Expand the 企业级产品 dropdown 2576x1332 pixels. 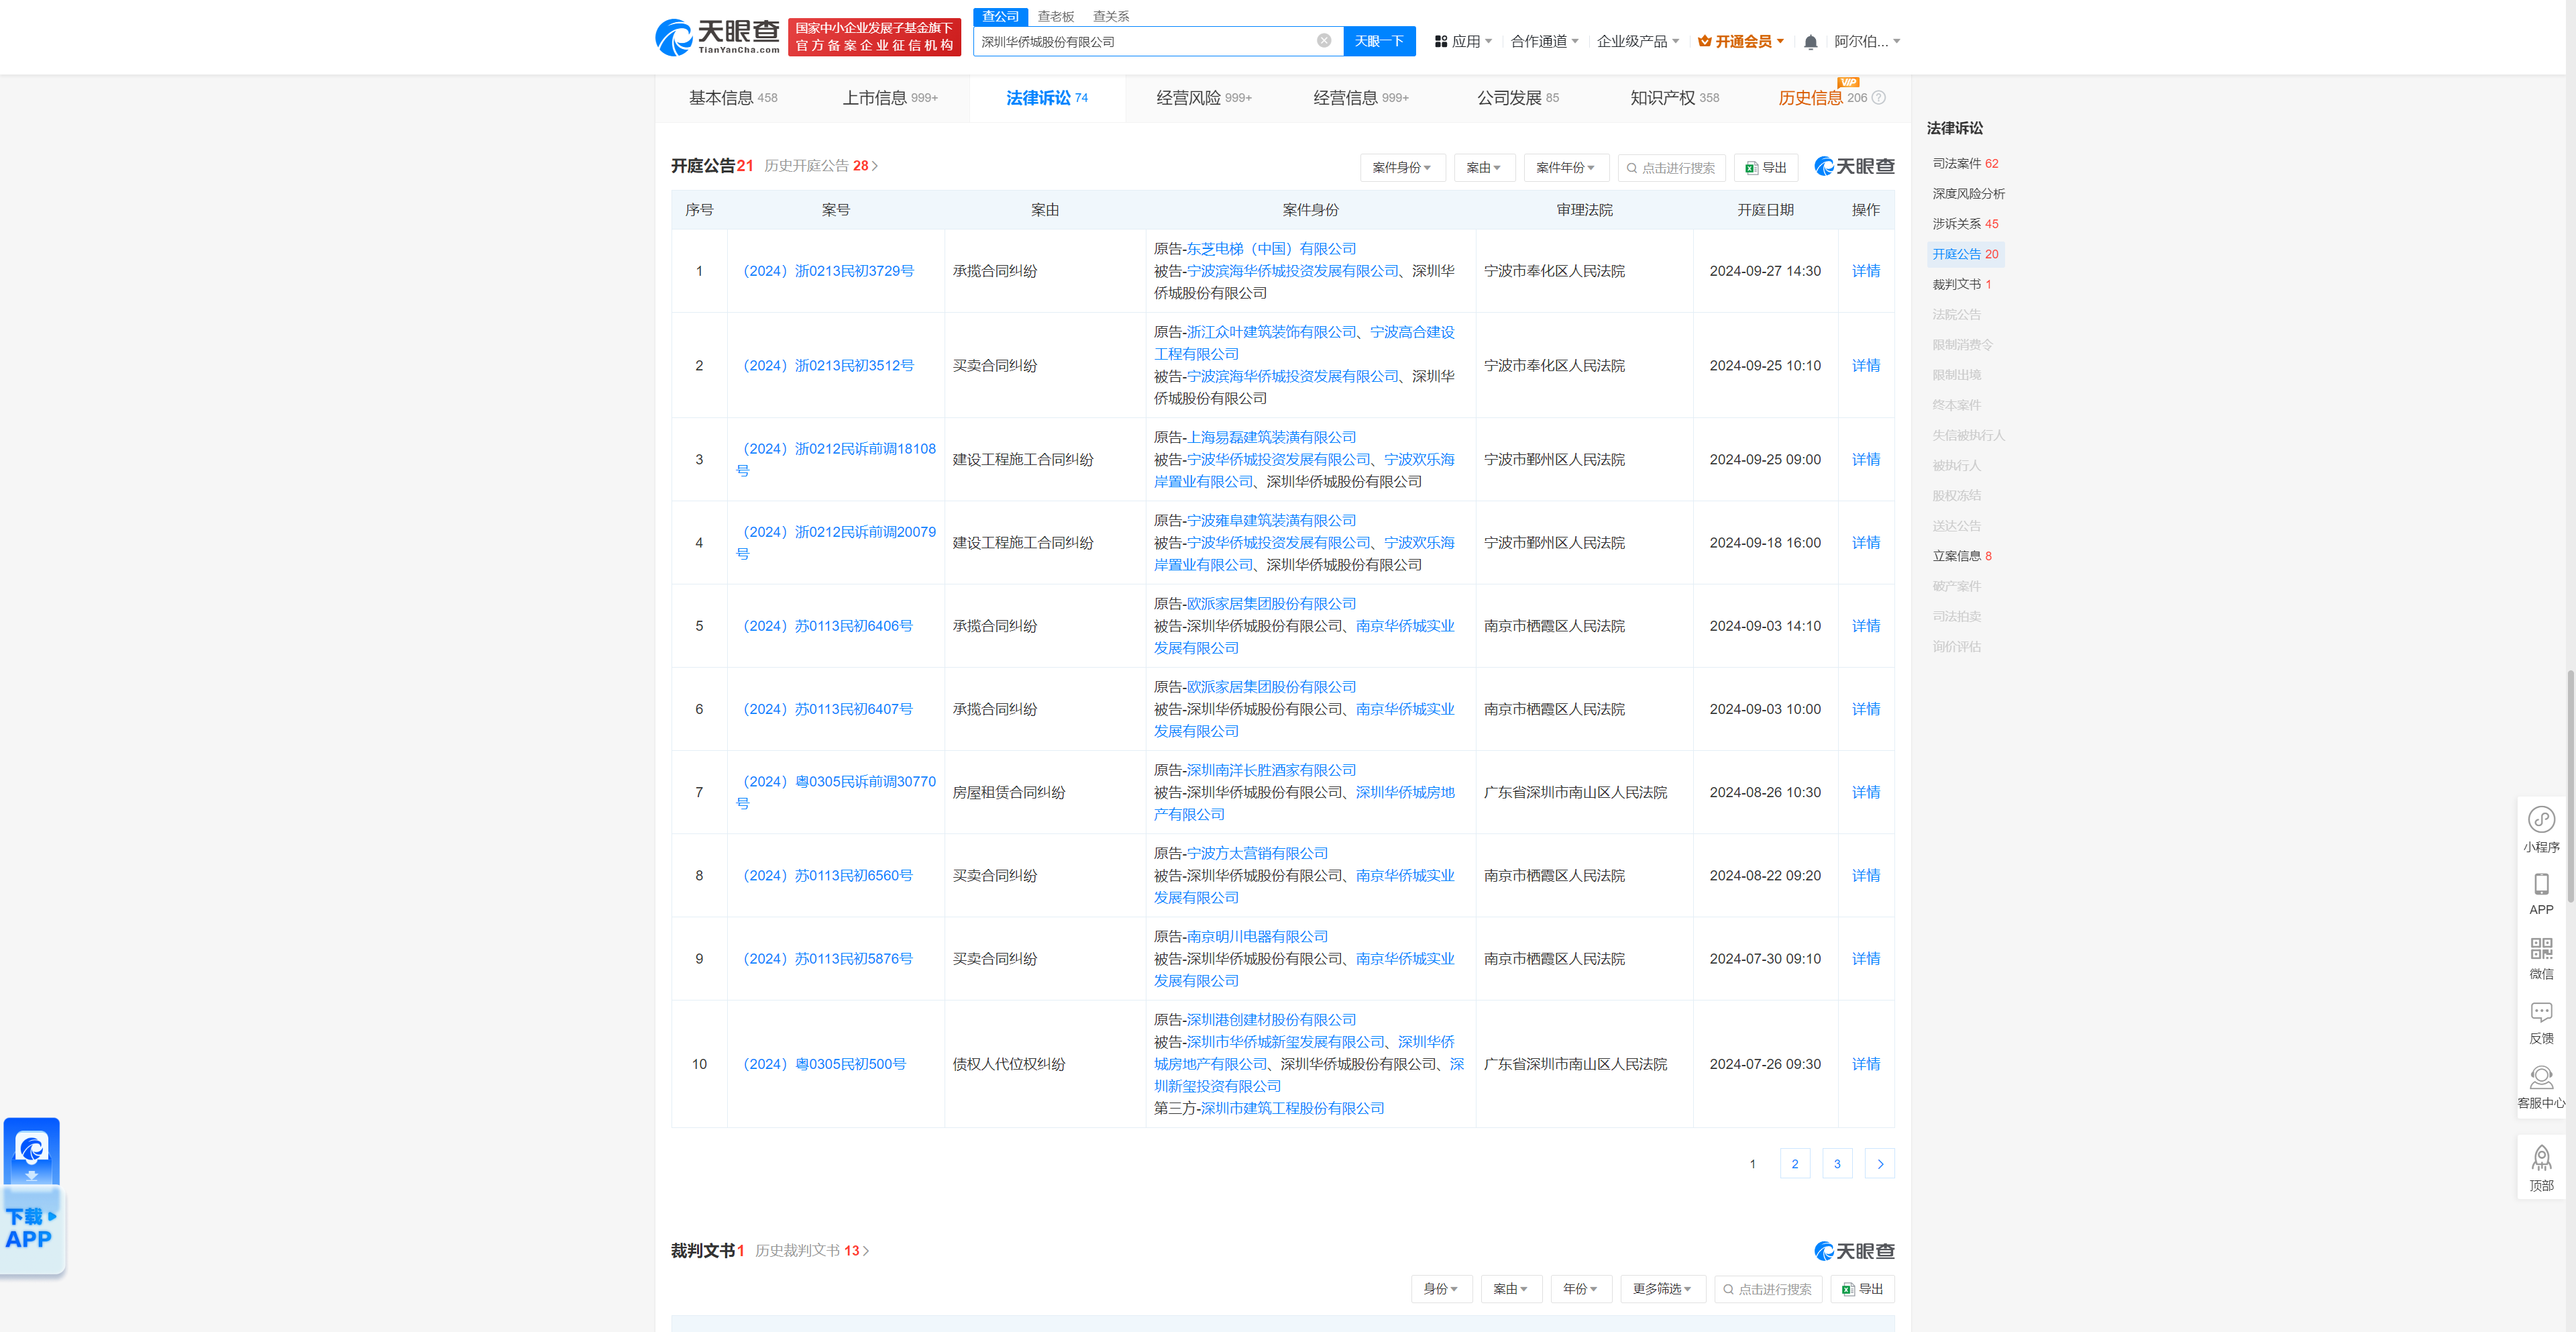pyautogui.click(x=1638, y=41)
